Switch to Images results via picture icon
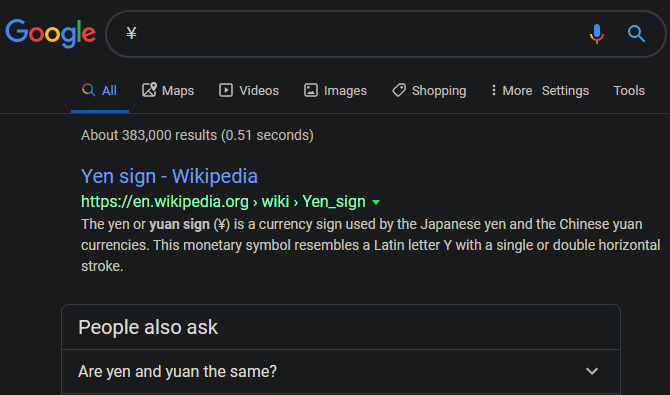 [311, 90]
